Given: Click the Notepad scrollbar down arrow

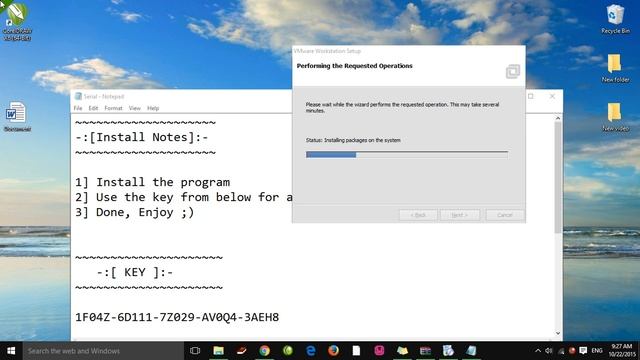Looking at the screenshot, I should click(558, 333).
